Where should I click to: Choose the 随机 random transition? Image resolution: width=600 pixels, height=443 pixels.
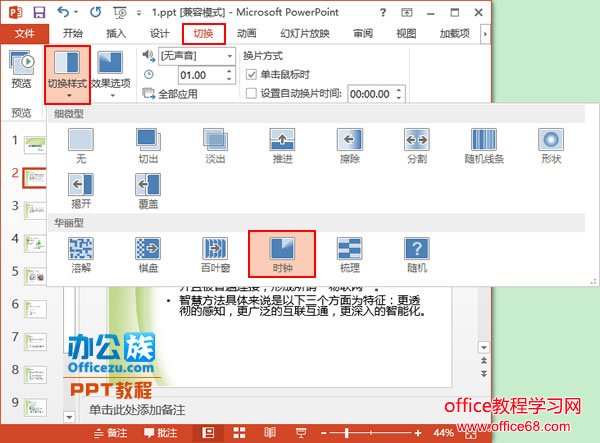(417, 255)
